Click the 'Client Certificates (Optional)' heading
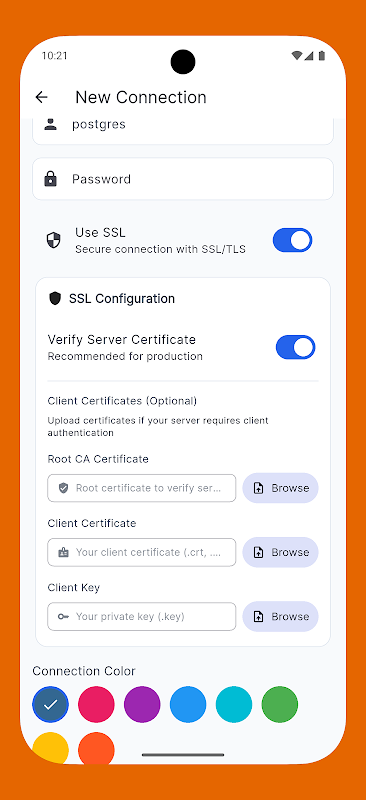Image resolution: width=366 pixels, height=800 pixels. (122, 401)
